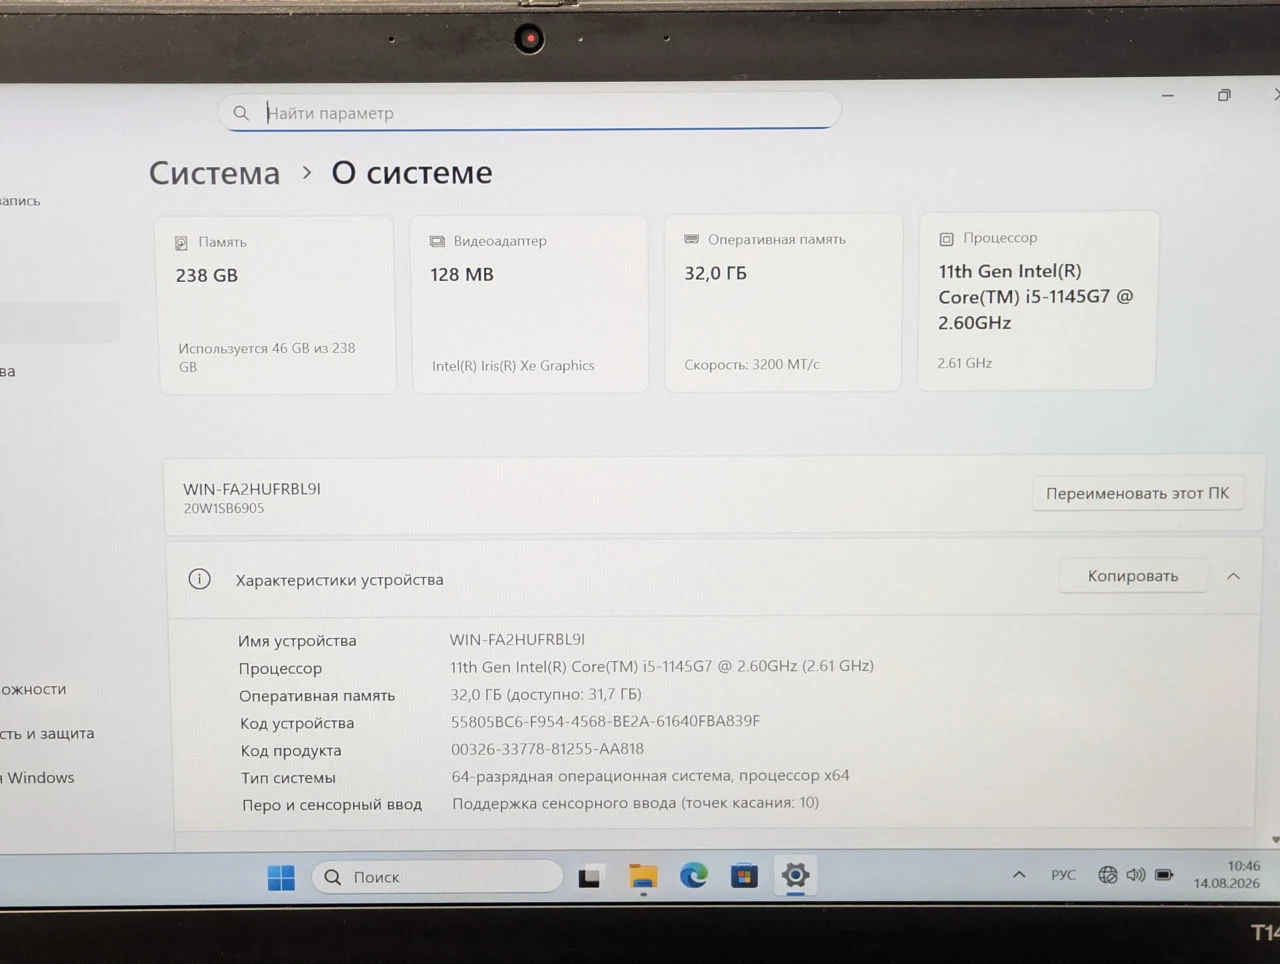Click the Копировать button
1280x964 pixels.
1133,576
